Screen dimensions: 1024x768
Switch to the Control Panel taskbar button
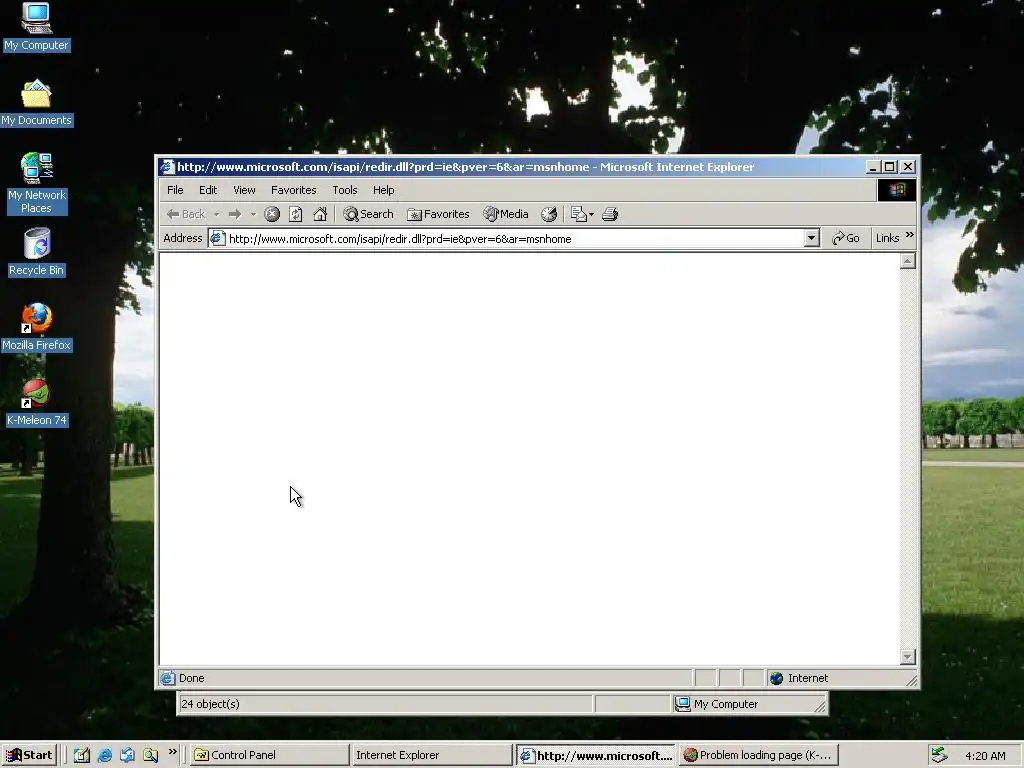(x=269, y=755)
